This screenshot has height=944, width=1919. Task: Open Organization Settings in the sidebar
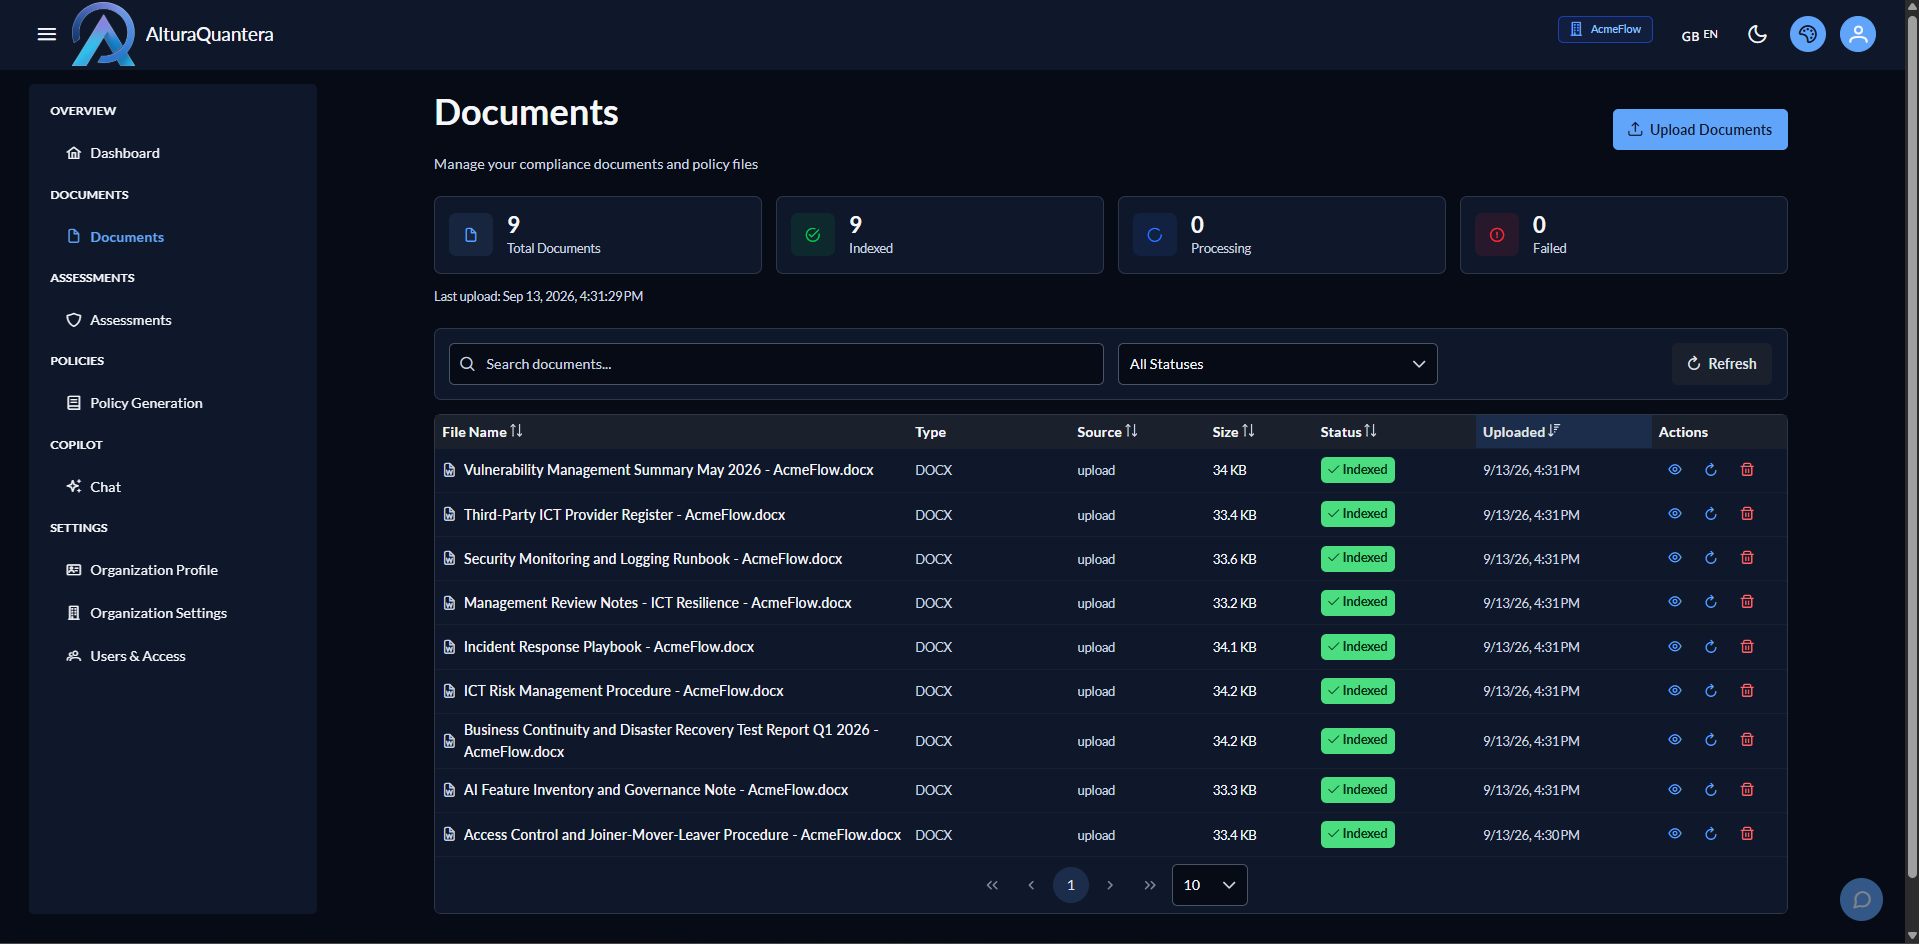[x=158, y=613]
